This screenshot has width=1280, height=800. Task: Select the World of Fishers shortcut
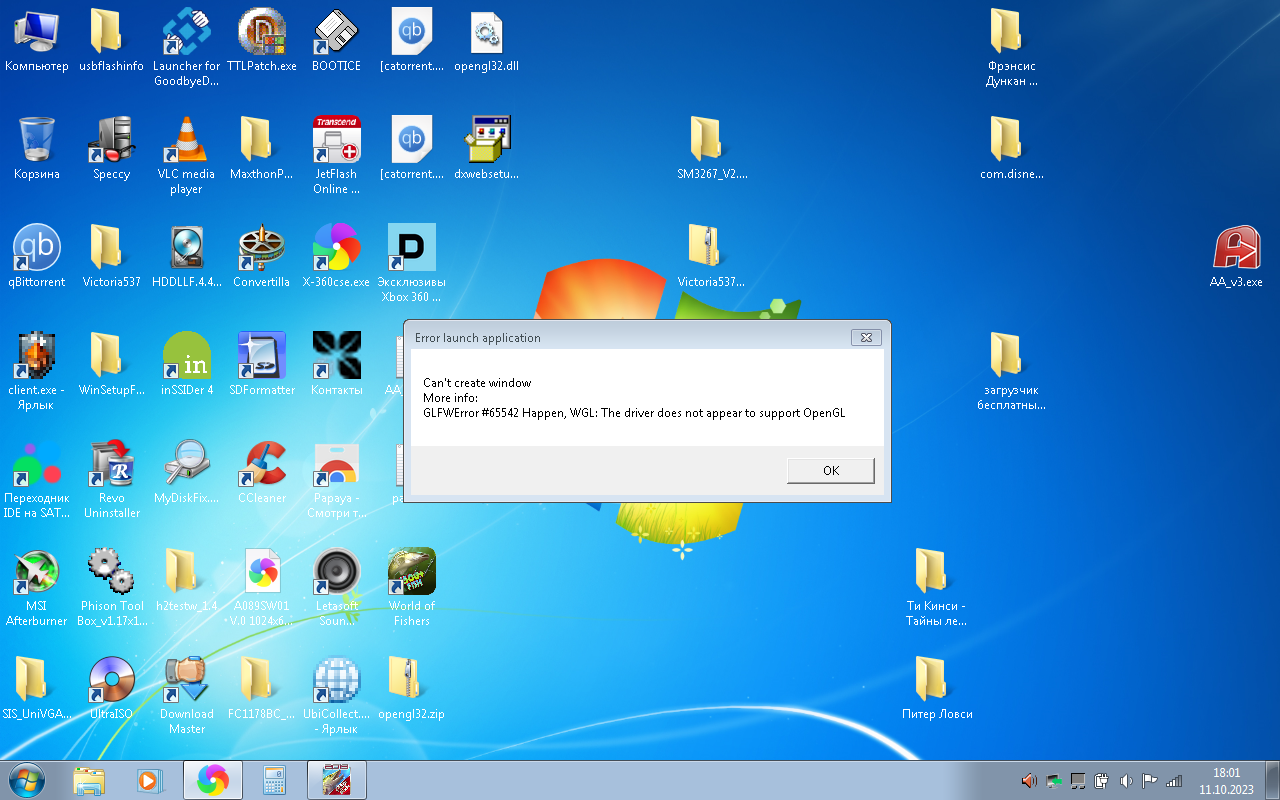412,588
